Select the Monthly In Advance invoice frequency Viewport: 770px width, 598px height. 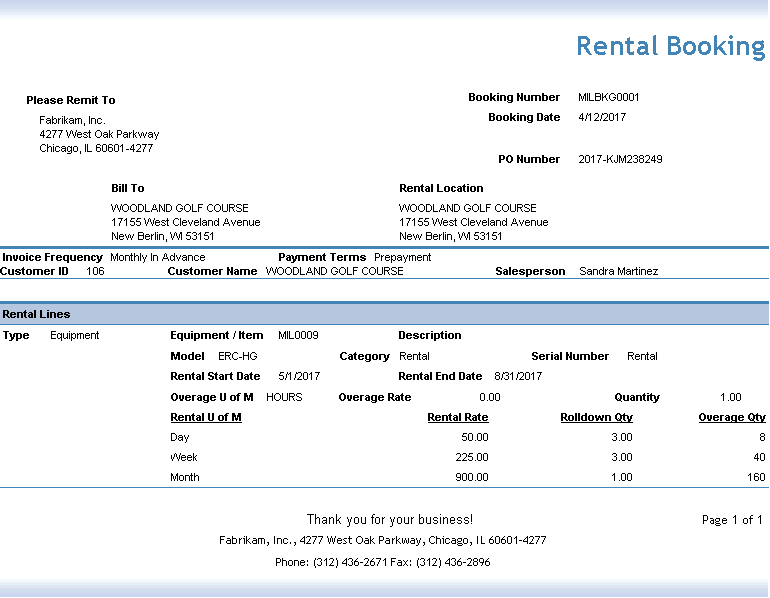[x=157, y=257]
